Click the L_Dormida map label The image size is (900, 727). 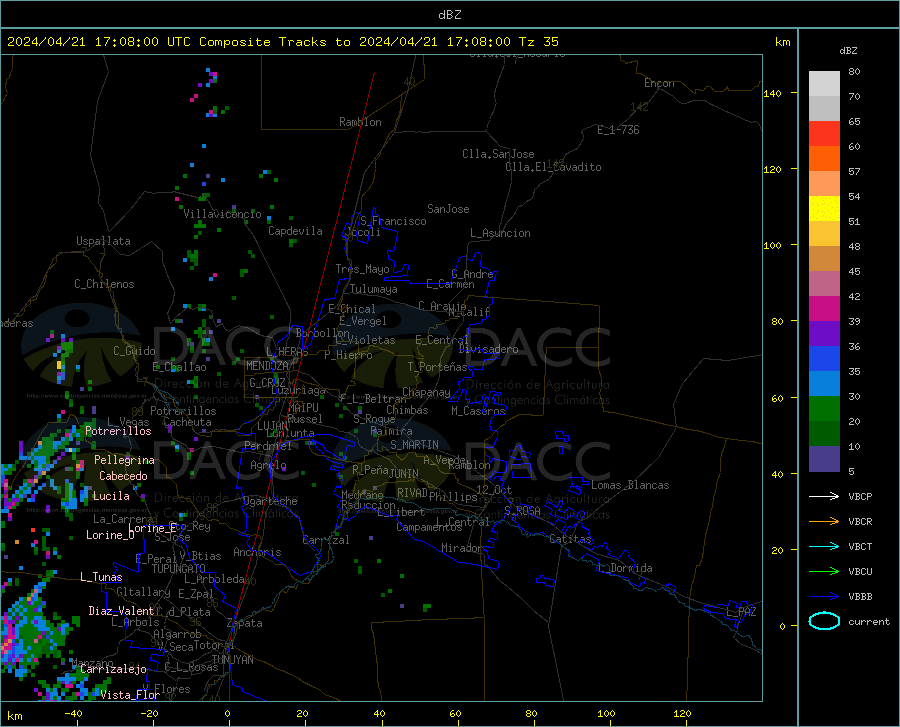click(624, 568)
